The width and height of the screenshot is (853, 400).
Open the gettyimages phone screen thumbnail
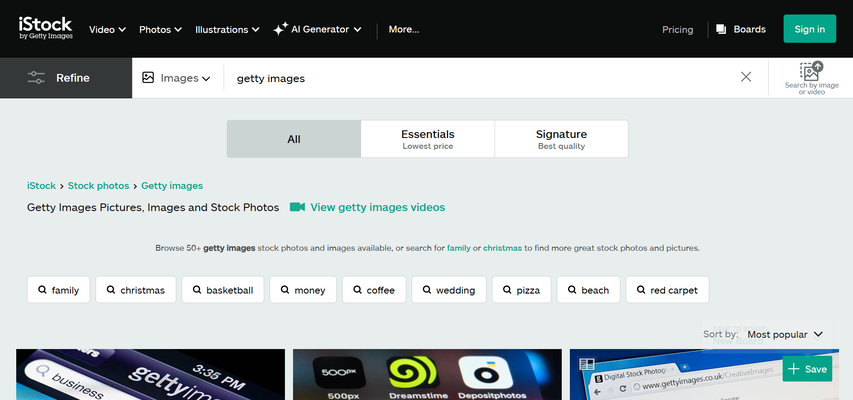[150, 374]
